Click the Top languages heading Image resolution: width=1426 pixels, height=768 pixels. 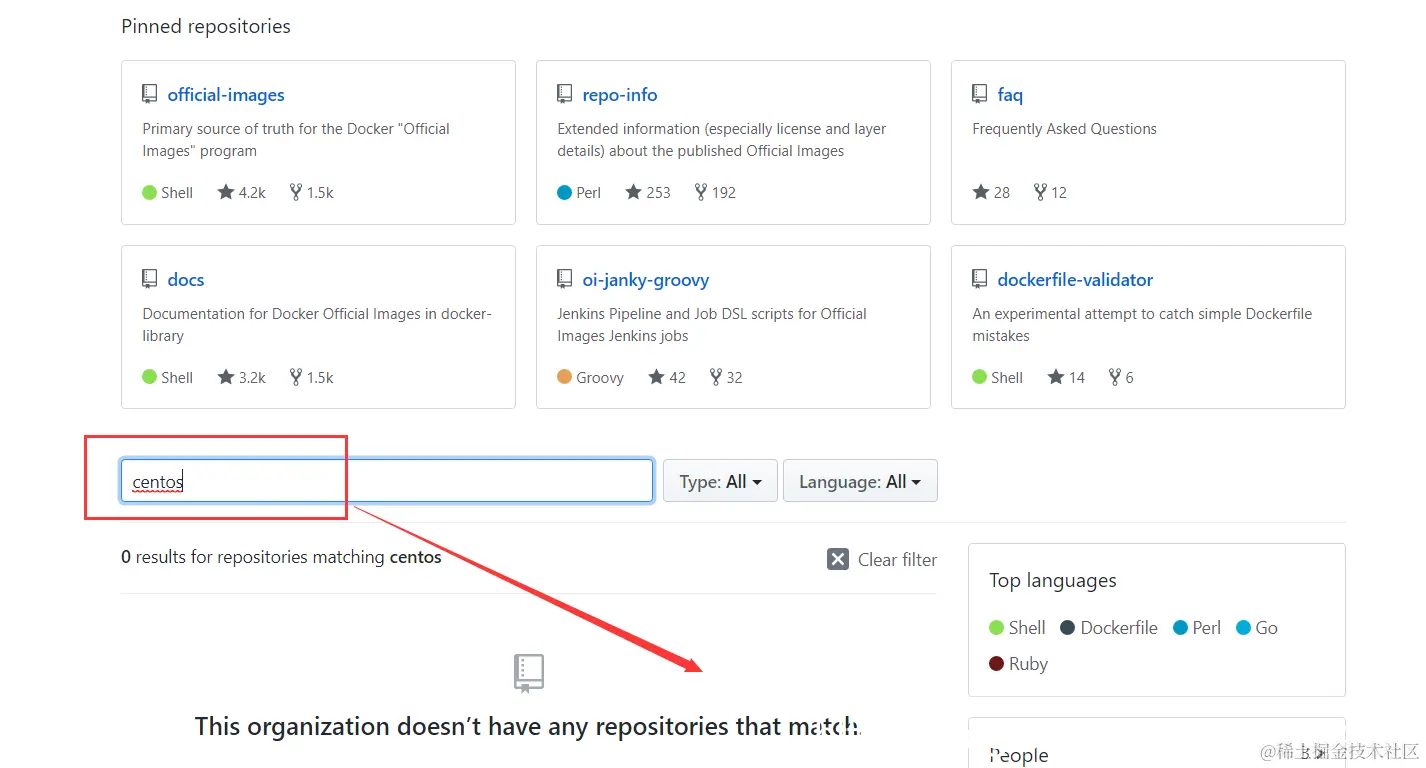(1053, 581)
